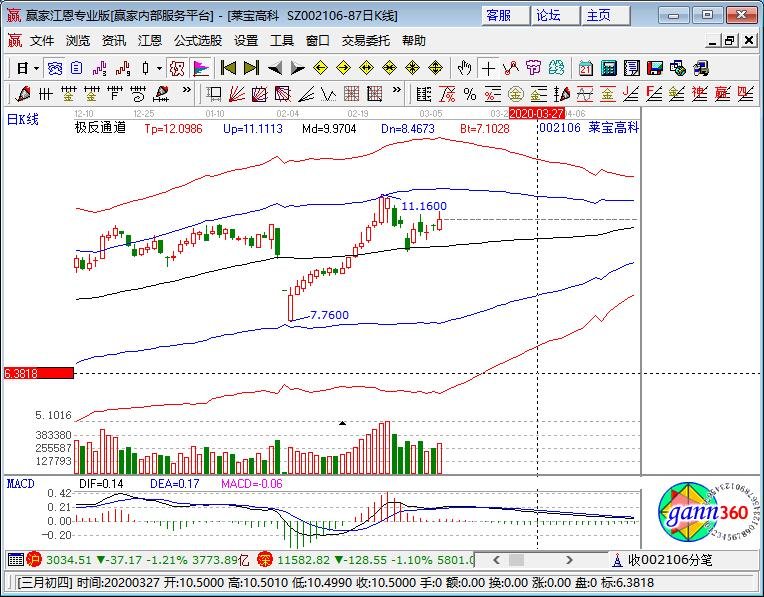Open the 江恩 menu
This screenshot has width=764, height=597.
[x=150, y=41]
